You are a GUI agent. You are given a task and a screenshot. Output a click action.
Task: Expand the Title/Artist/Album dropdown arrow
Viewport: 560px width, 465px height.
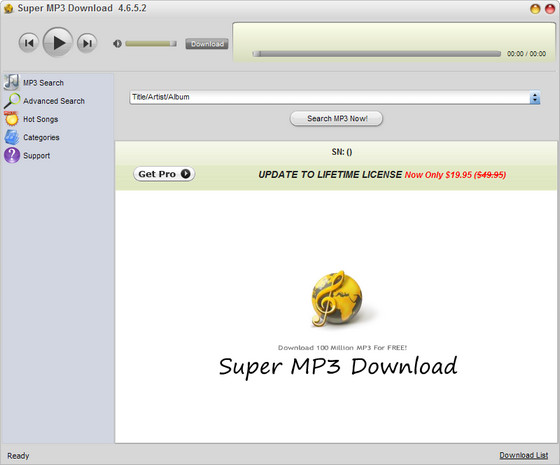[x=535, y=98]
